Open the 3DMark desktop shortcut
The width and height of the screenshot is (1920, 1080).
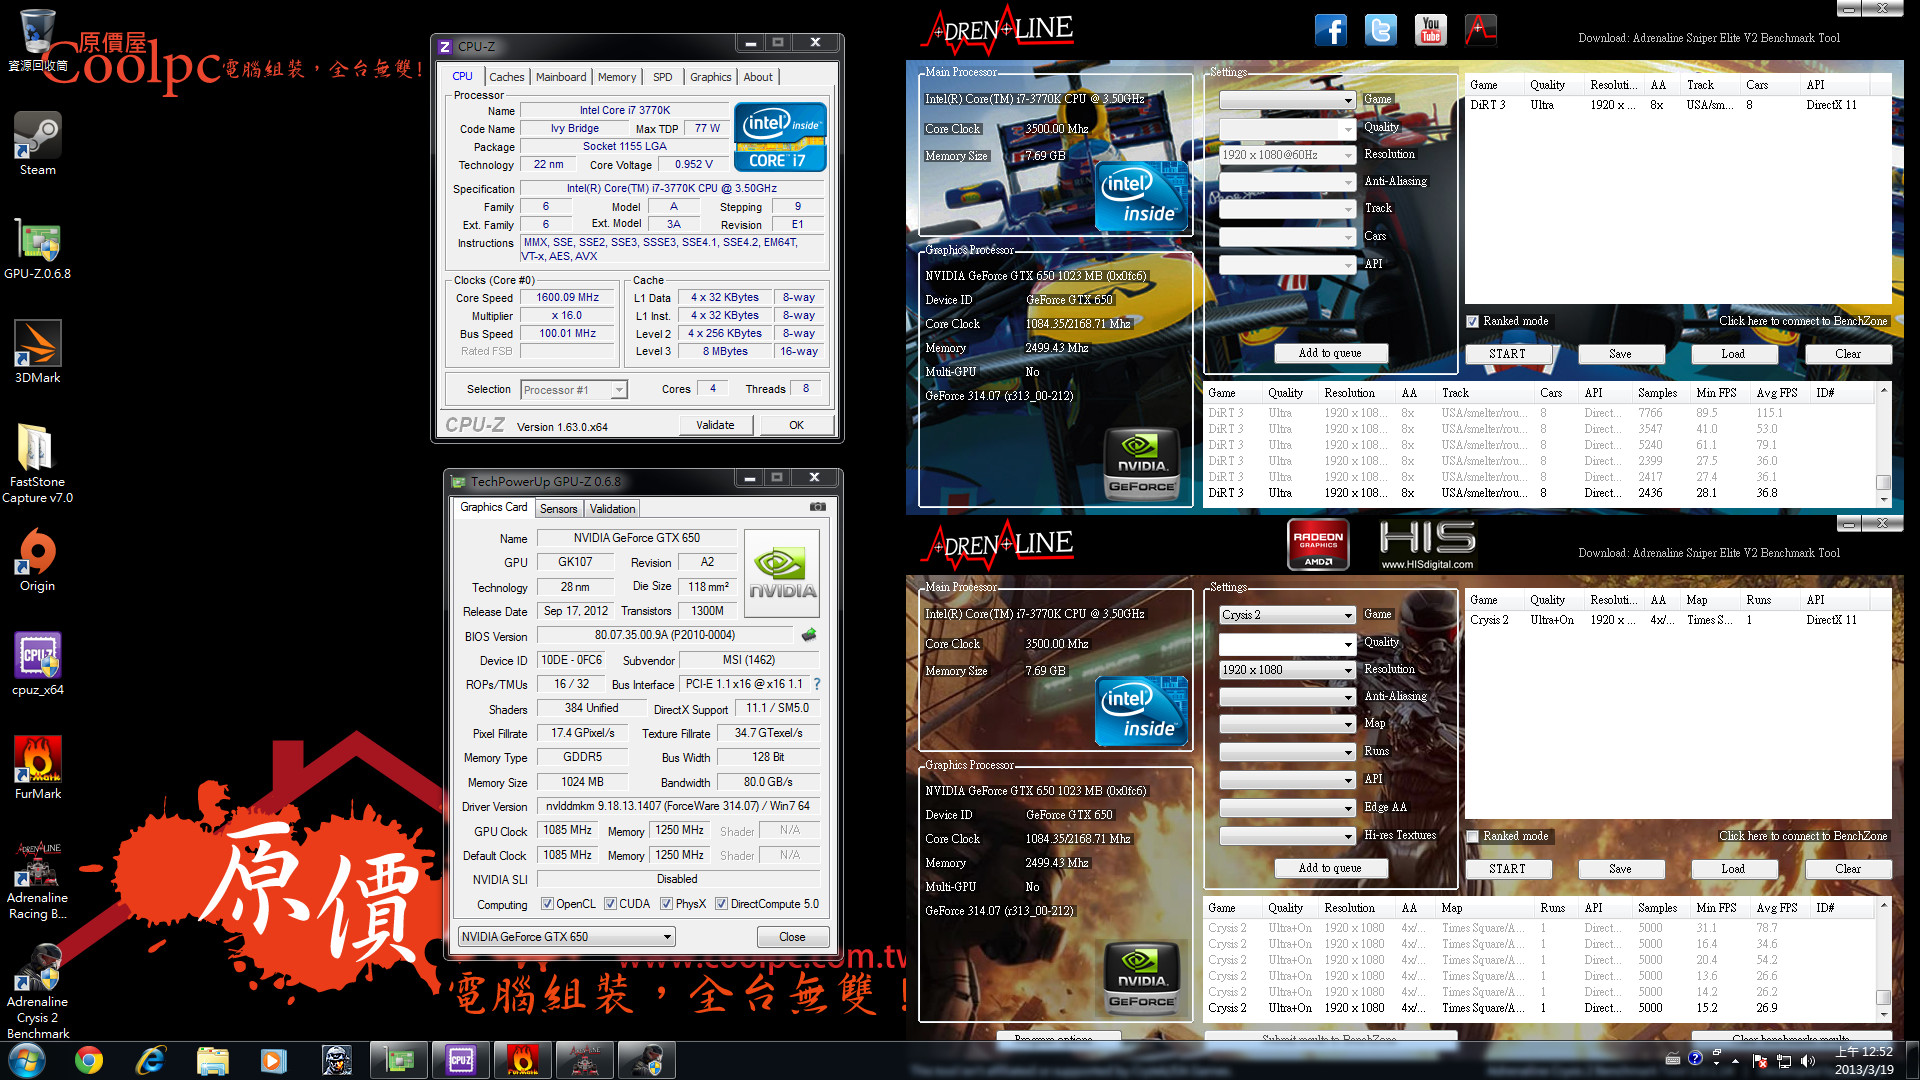37,351
